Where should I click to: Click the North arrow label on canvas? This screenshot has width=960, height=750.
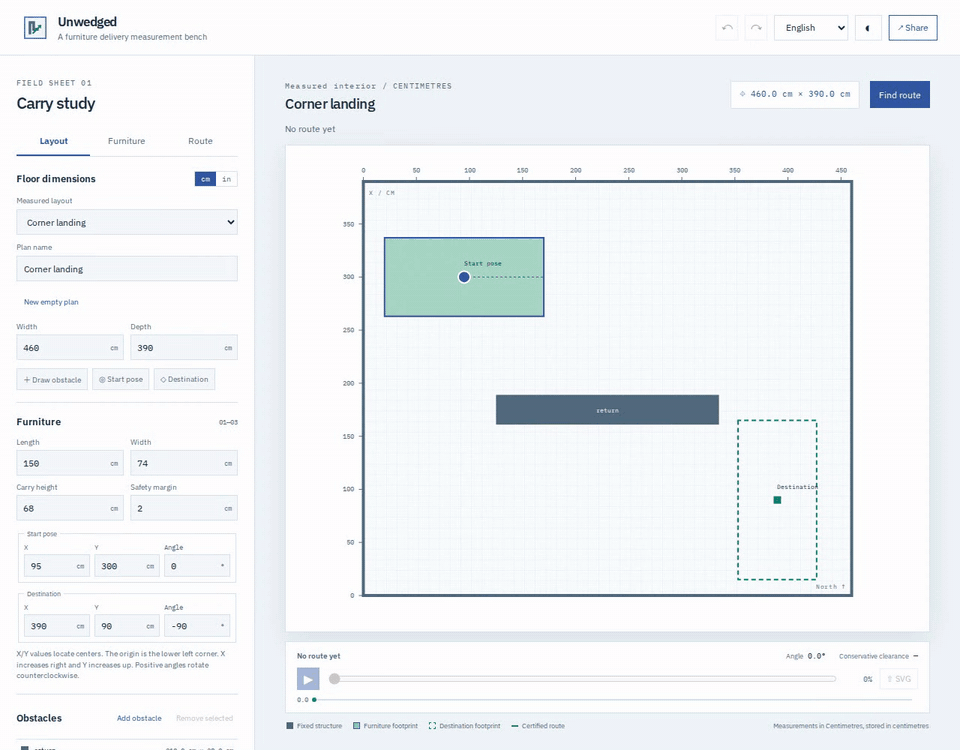coord(830,587)
